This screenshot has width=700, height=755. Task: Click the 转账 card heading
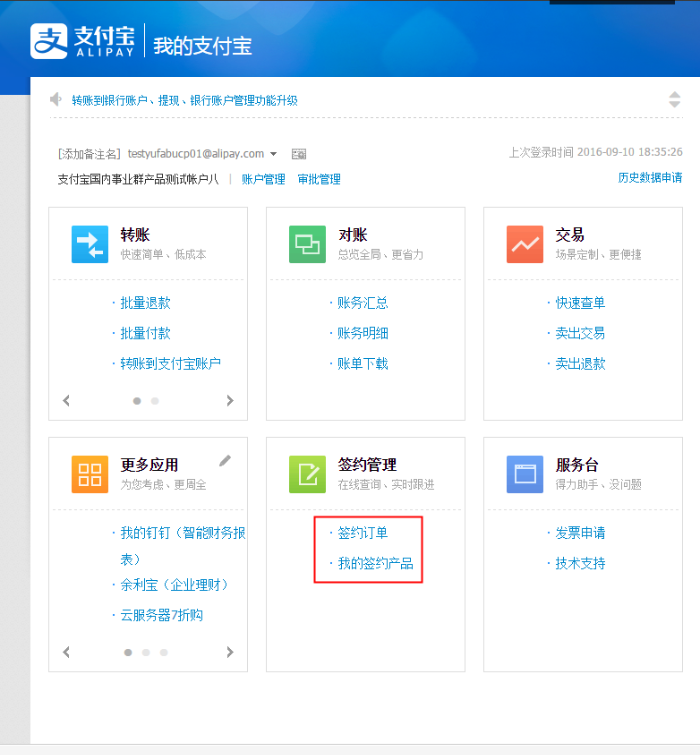click(x=135, y=235)
